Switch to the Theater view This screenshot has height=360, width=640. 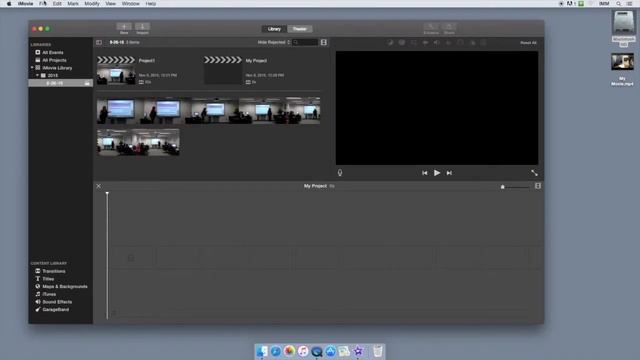[x=300, y=29]
